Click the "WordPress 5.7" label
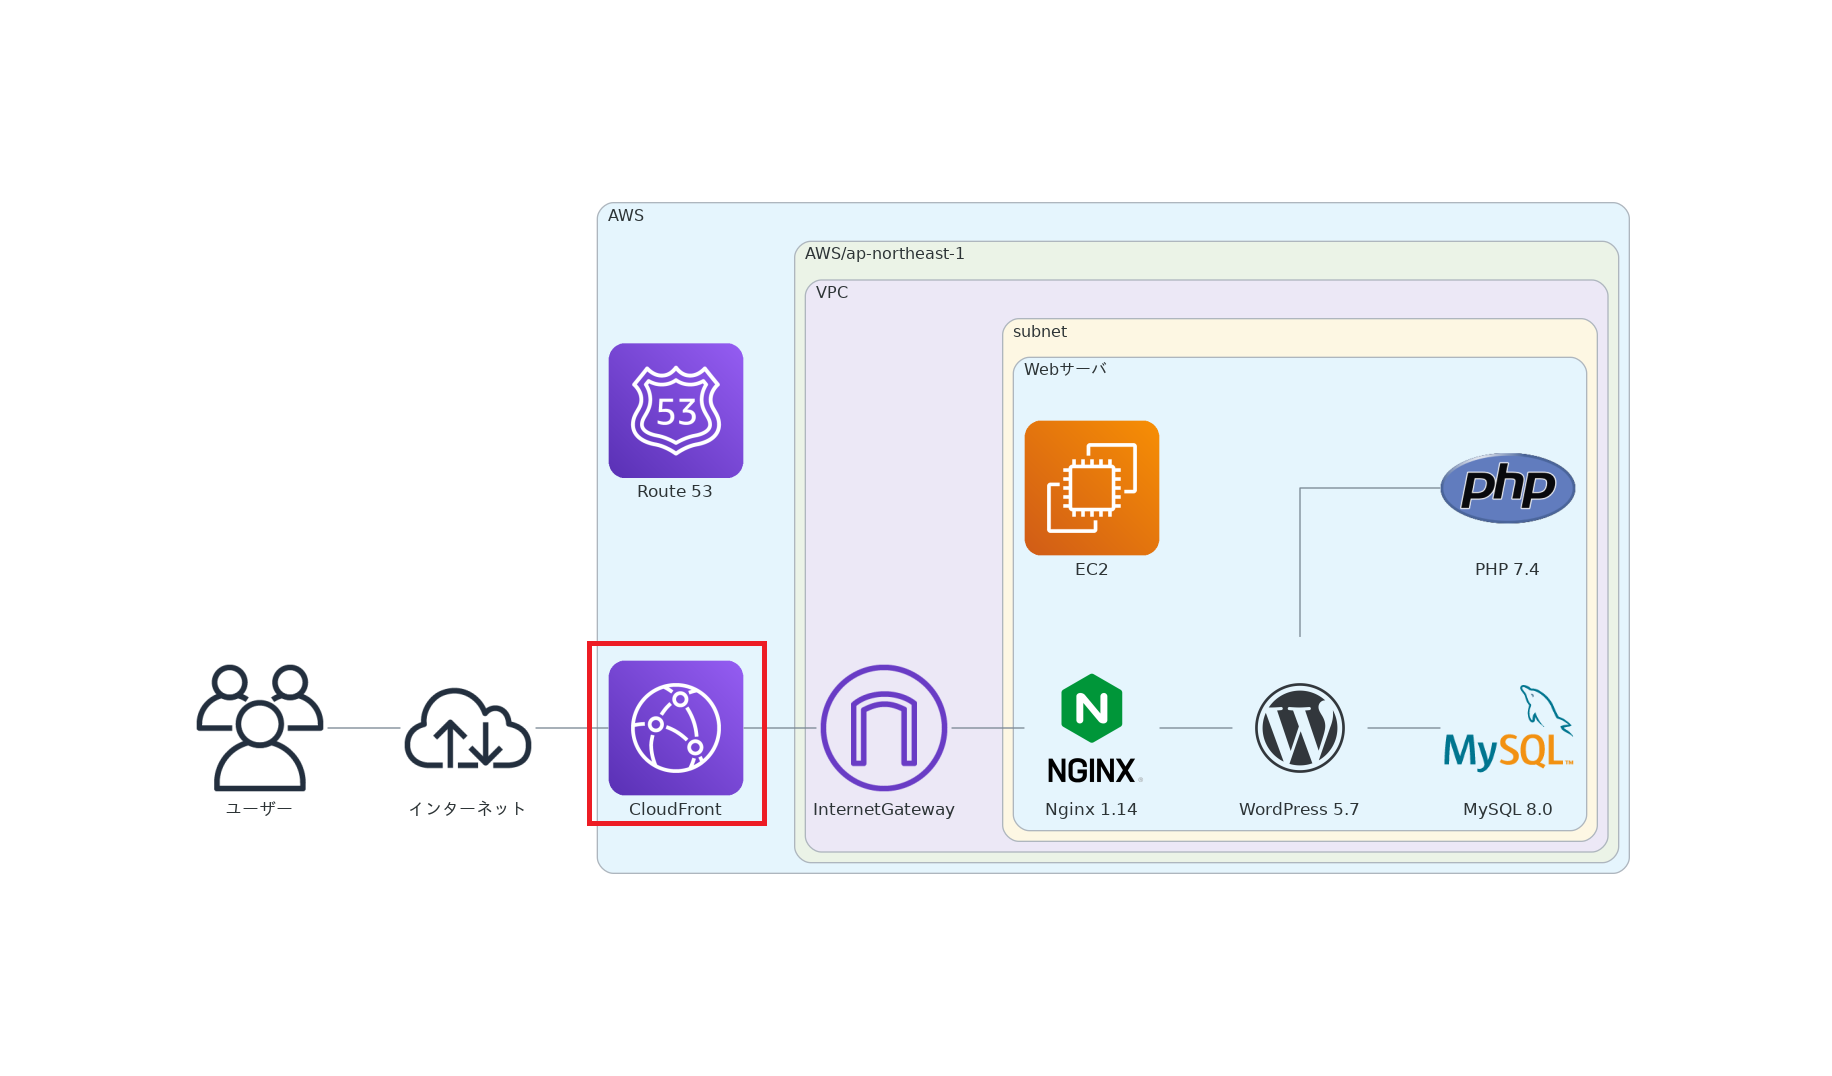 click(1299, 809)
